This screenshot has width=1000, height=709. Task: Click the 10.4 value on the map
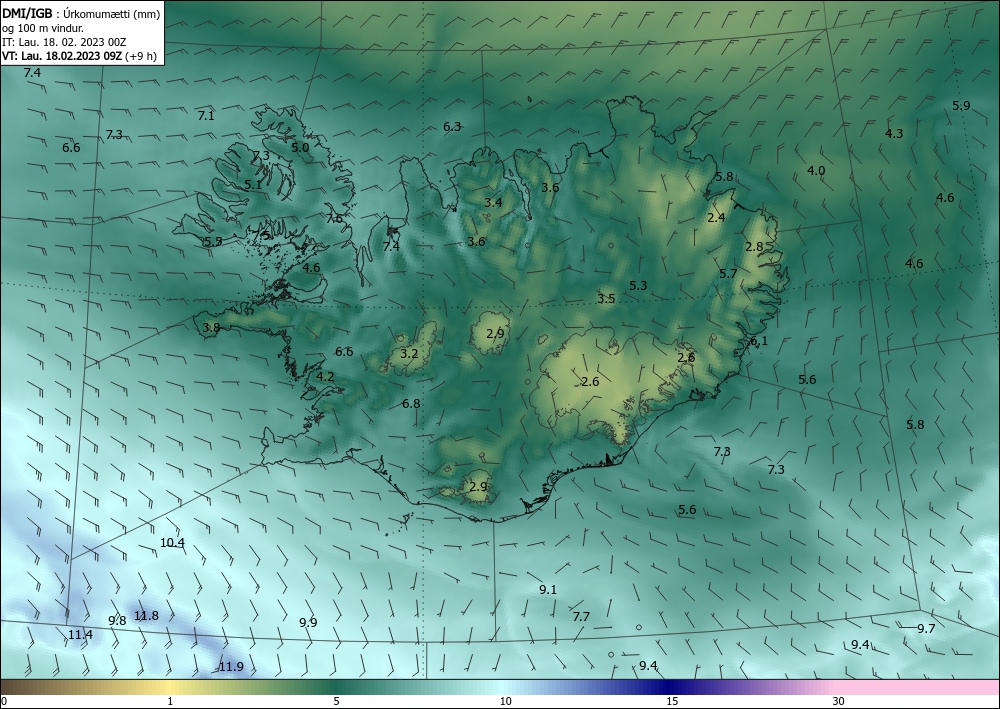pyautogui.click(x=172, y=543)
